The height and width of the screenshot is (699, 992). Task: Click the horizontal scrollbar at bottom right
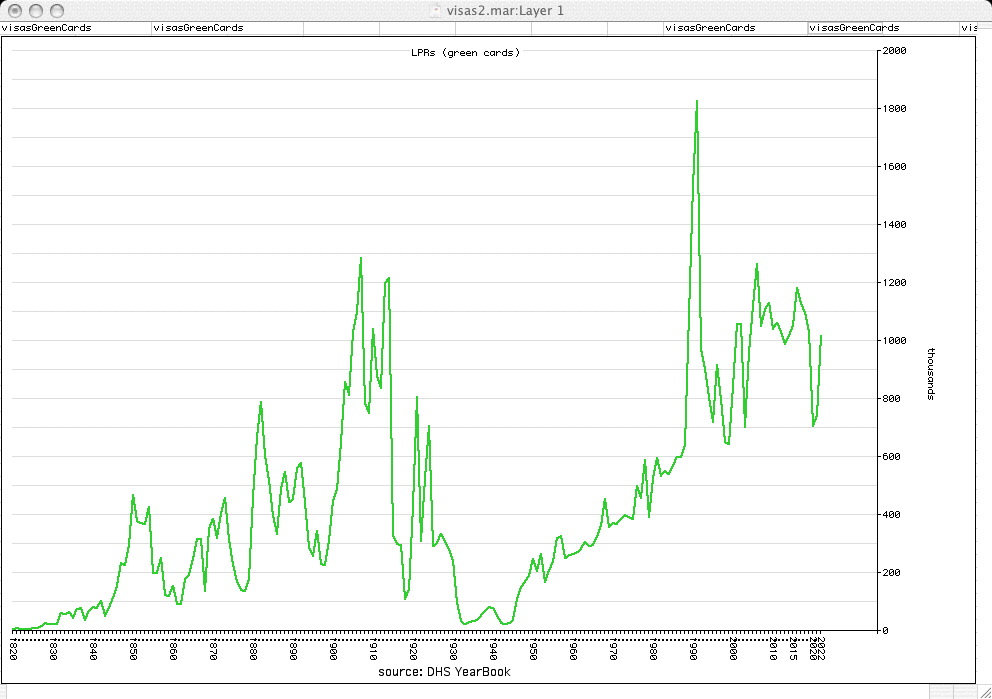[955, 691]
